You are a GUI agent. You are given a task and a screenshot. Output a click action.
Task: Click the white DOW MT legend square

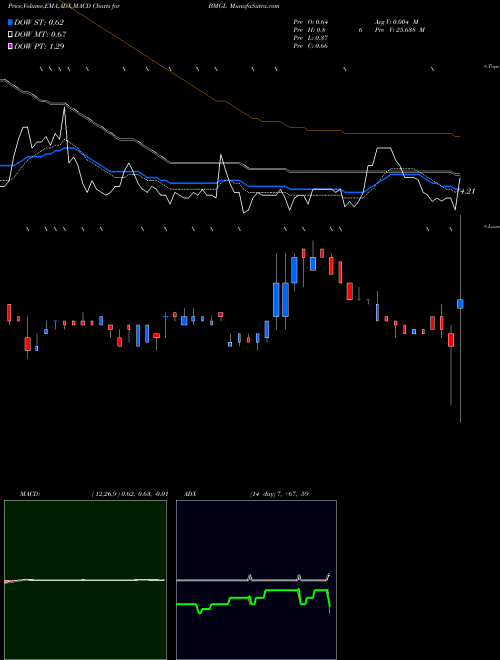pos(10,34)
